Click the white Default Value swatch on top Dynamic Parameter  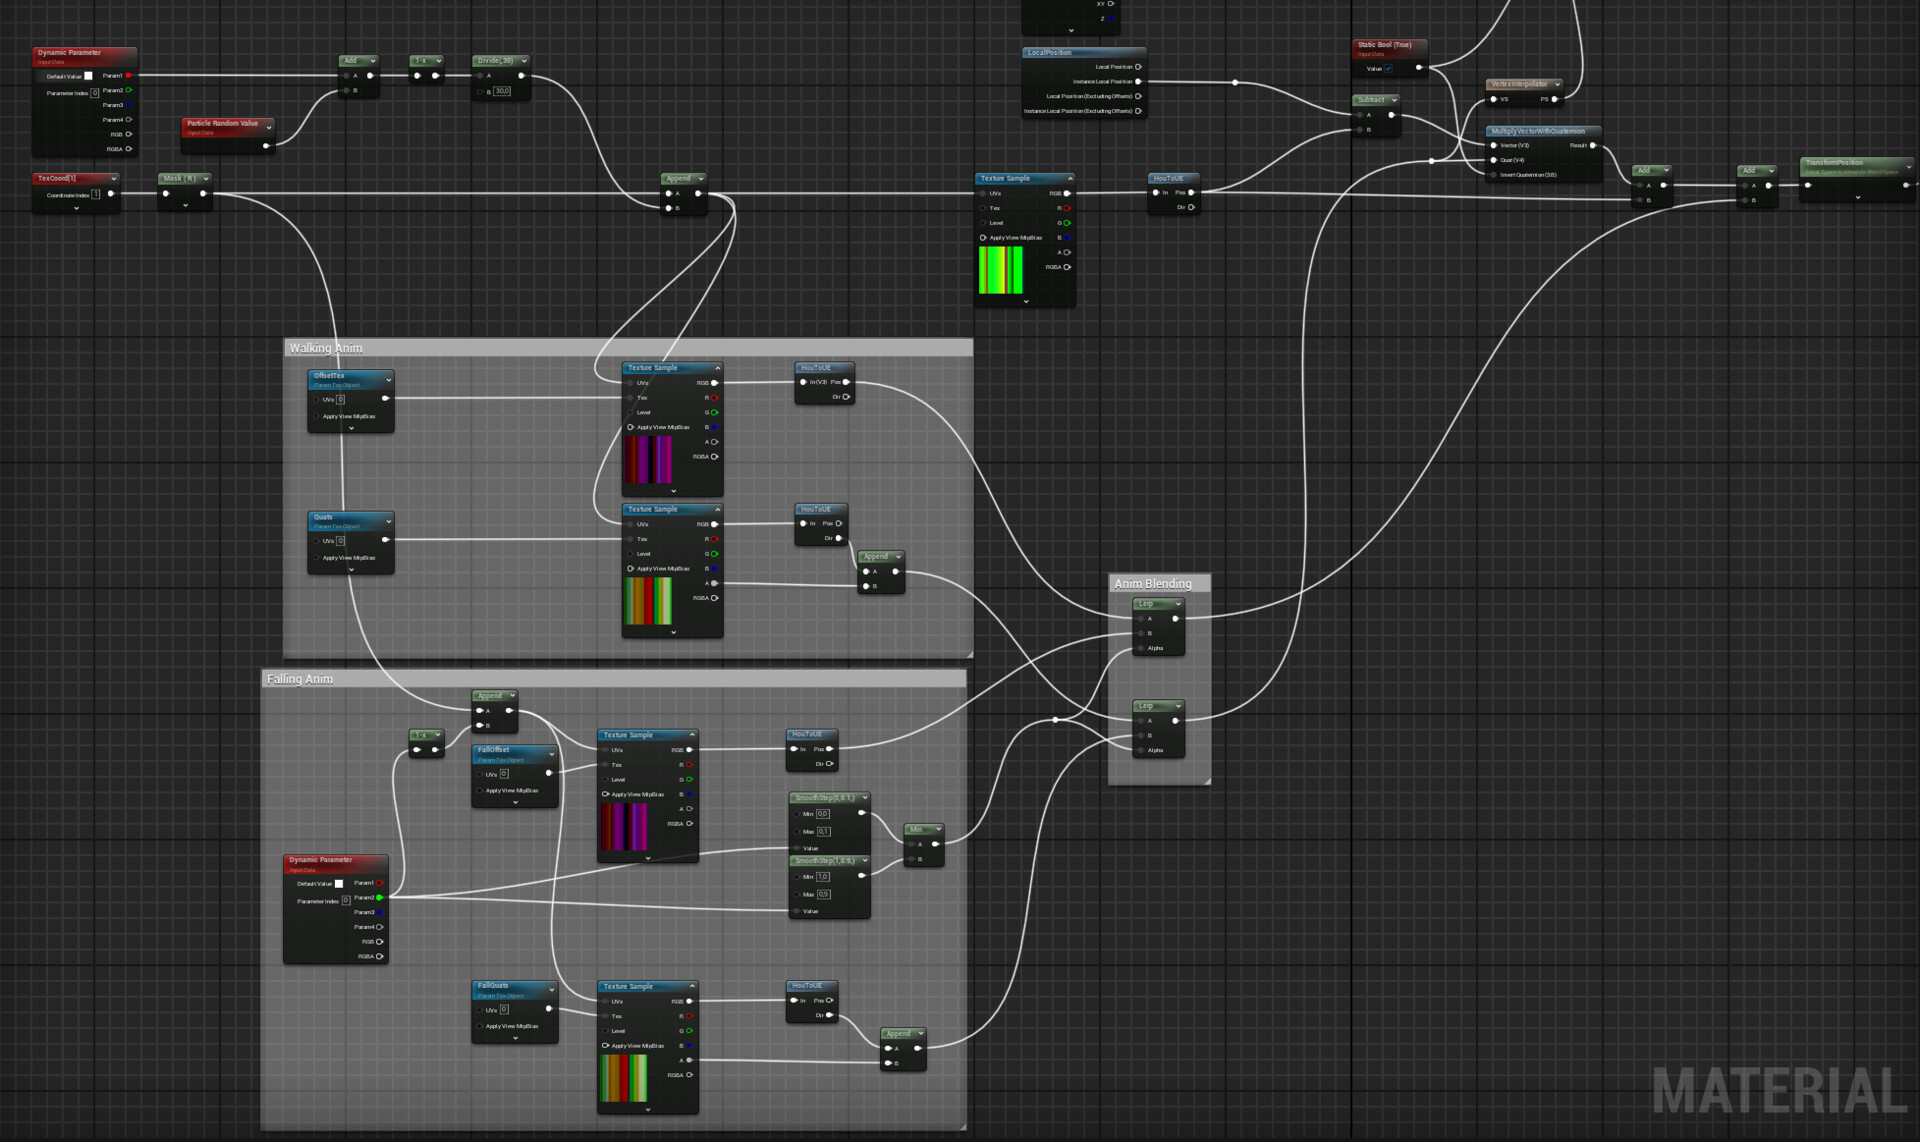(x=88, y=76)
